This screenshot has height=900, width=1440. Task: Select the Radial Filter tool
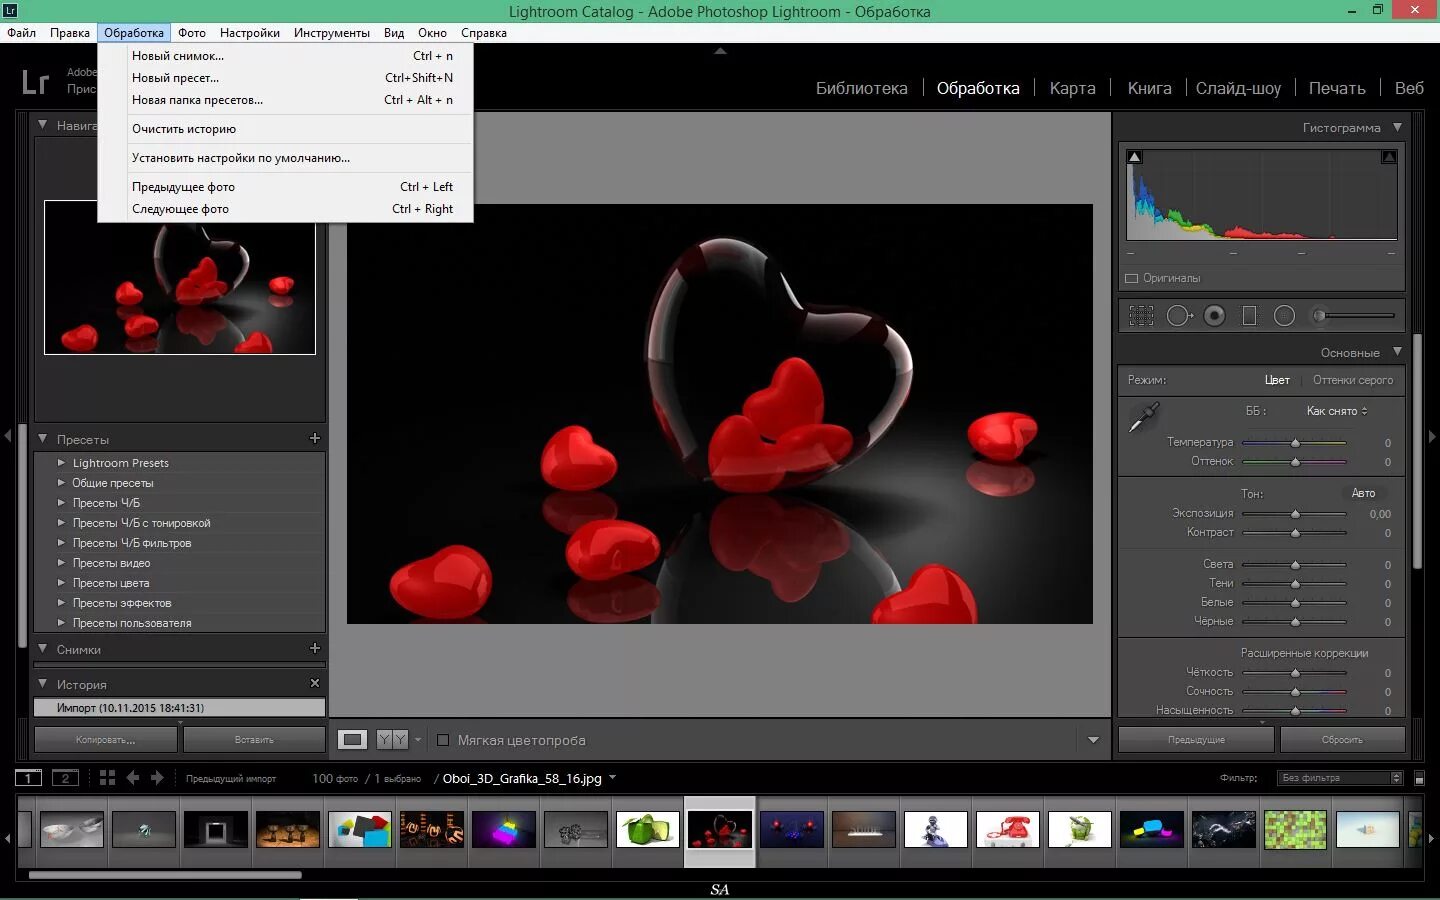click(x=1283, y=316)
